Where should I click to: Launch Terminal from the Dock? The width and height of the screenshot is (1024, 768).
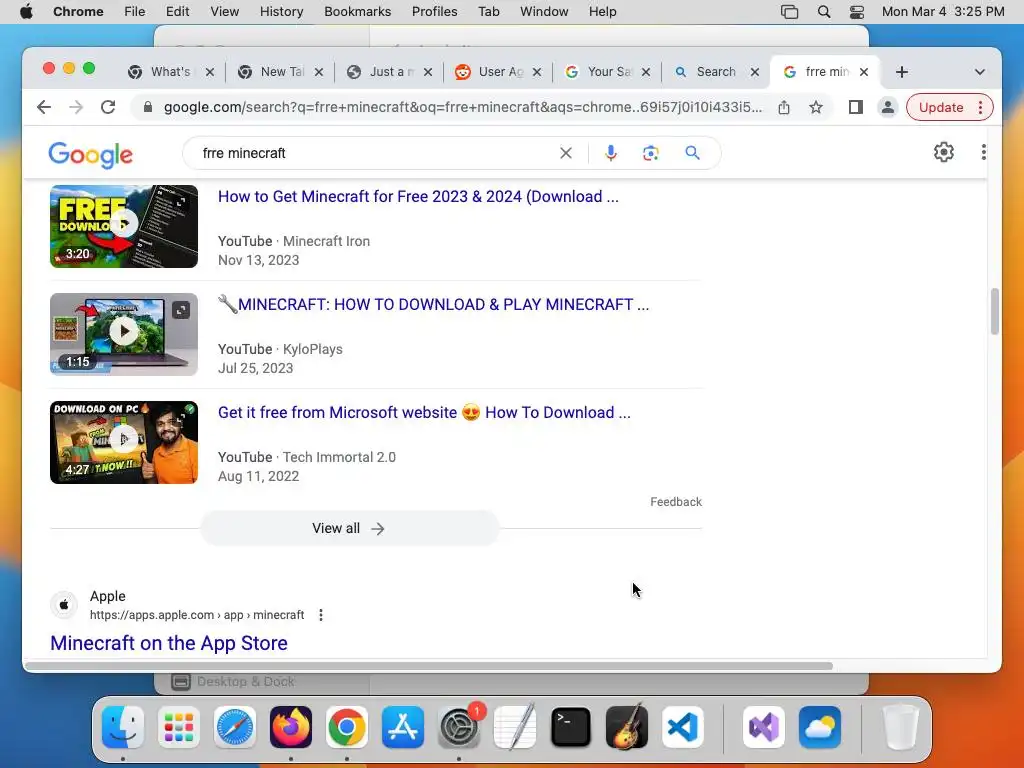571,727
